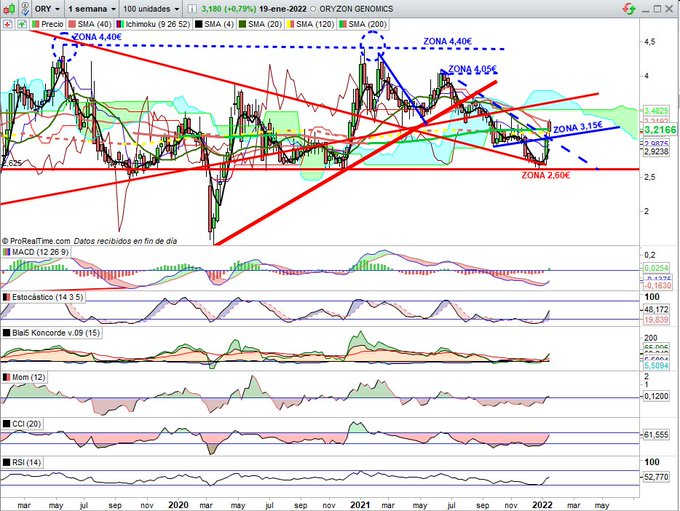The width and height of the screenshot is (680, 511).
Task: Open the '1 semana' timeframe dropdown
Action: pos(92,9)
